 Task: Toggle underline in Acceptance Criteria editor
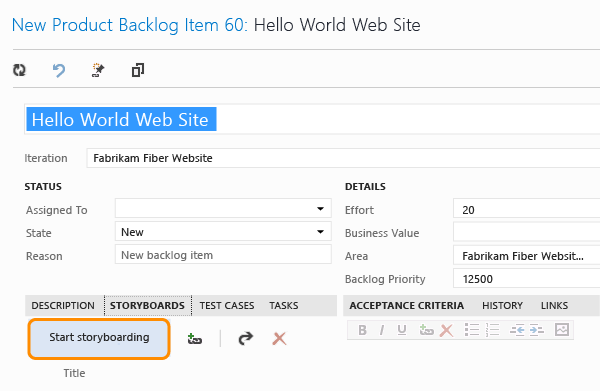[401, 330]
